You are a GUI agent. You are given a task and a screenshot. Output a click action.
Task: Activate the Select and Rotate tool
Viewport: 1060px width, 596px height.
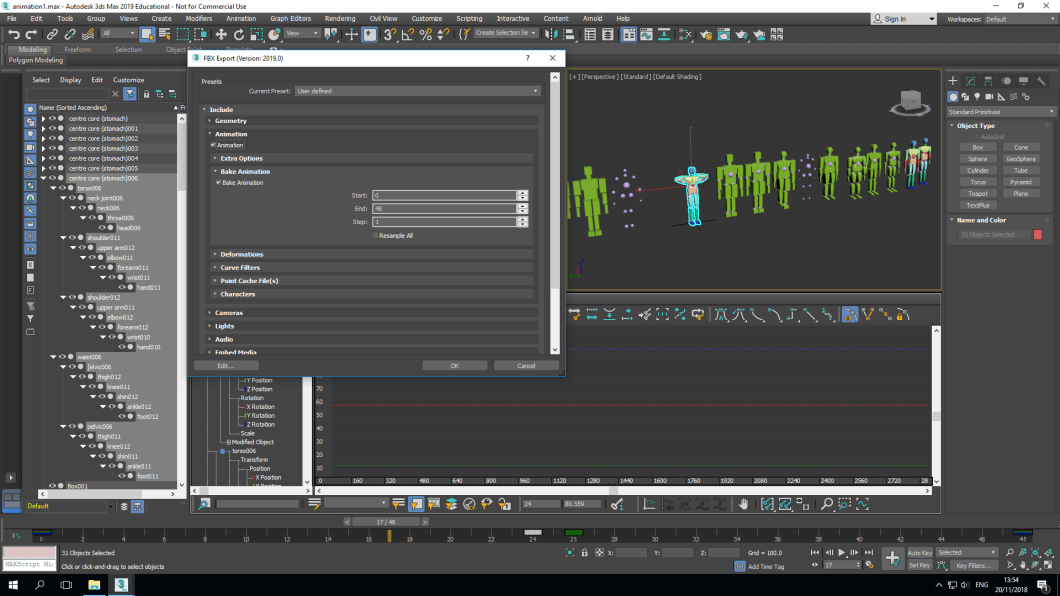(x=239, y=34)
